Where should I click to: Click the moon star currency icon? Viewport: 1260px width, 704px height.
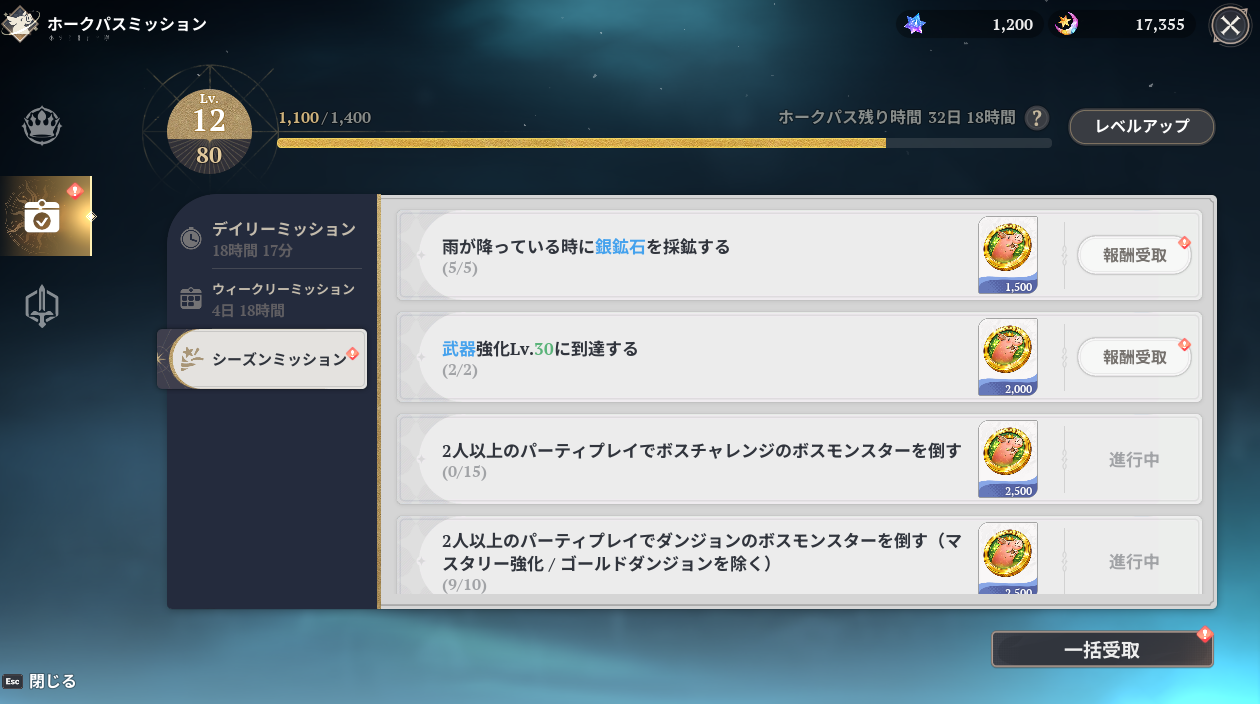pyautogui.click(x=1067, y=24)
